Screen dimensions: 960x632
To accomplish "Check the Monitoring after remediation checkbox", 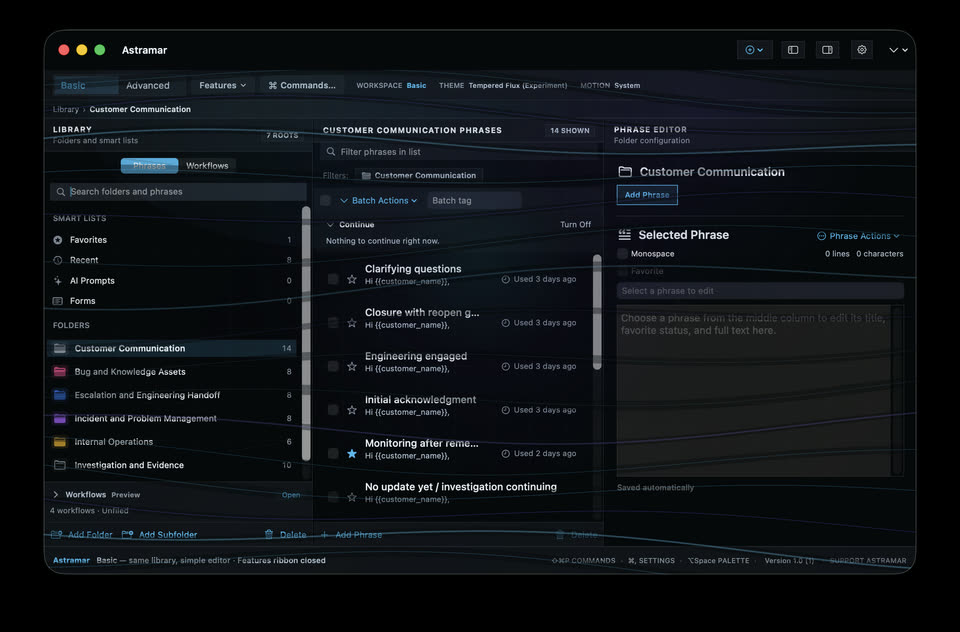I will (333, 454).
